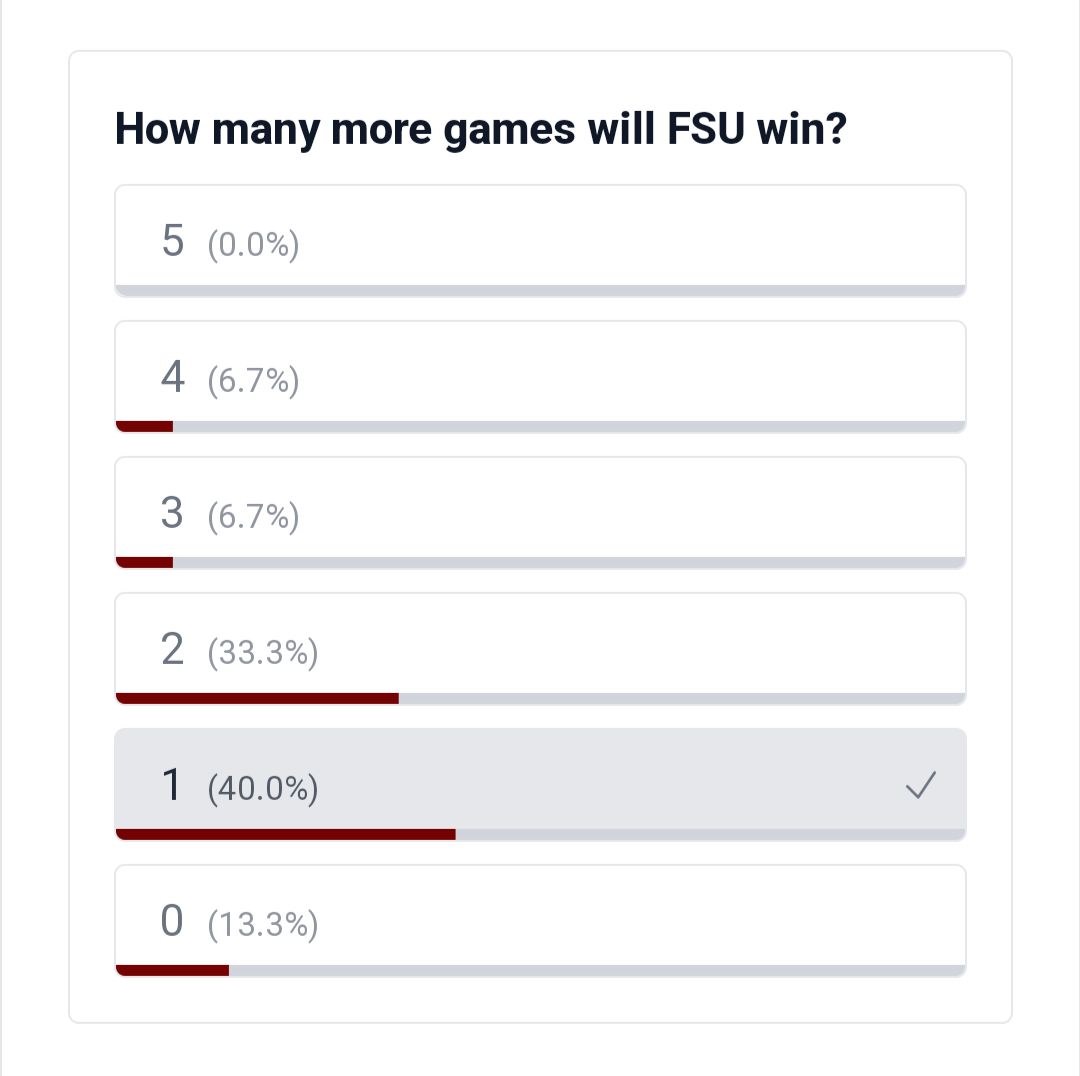Click the checkmark on the selected option
Image resolution: width=1080 pixels, height=1076 pixels.
click(x=921, y=785)
